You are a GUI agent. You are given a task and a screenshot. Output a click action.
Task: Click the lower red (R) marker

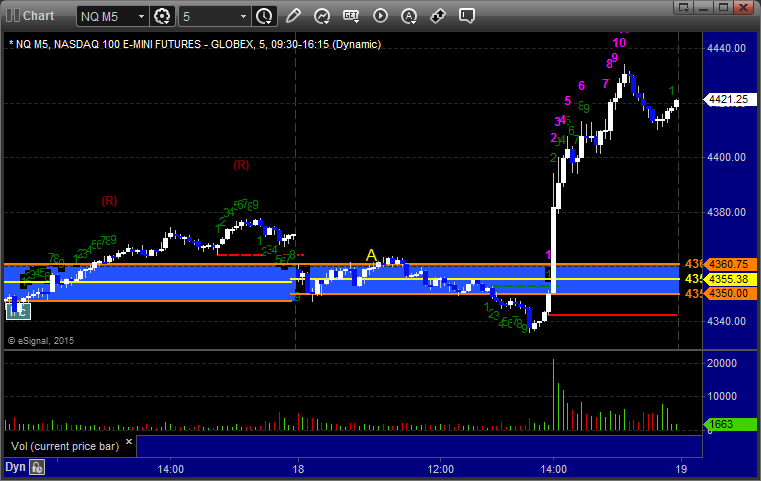[109, 201]
